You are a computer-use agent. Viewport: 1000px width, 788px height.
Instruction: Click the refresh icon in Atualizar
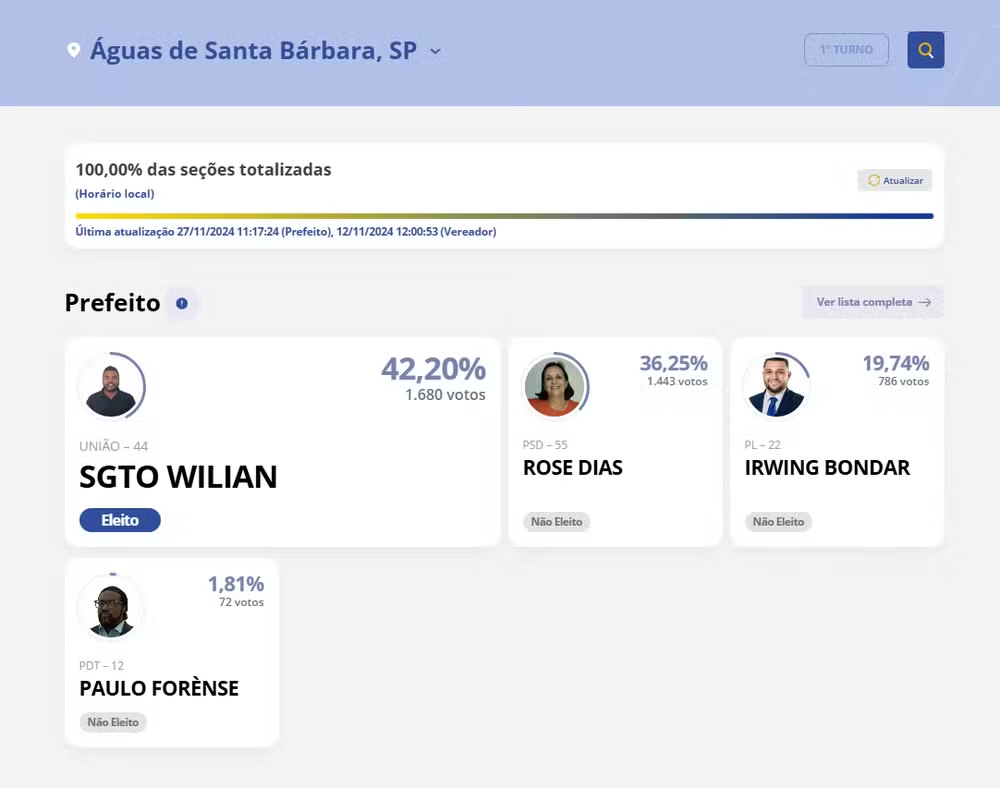(x=873, y=181)
